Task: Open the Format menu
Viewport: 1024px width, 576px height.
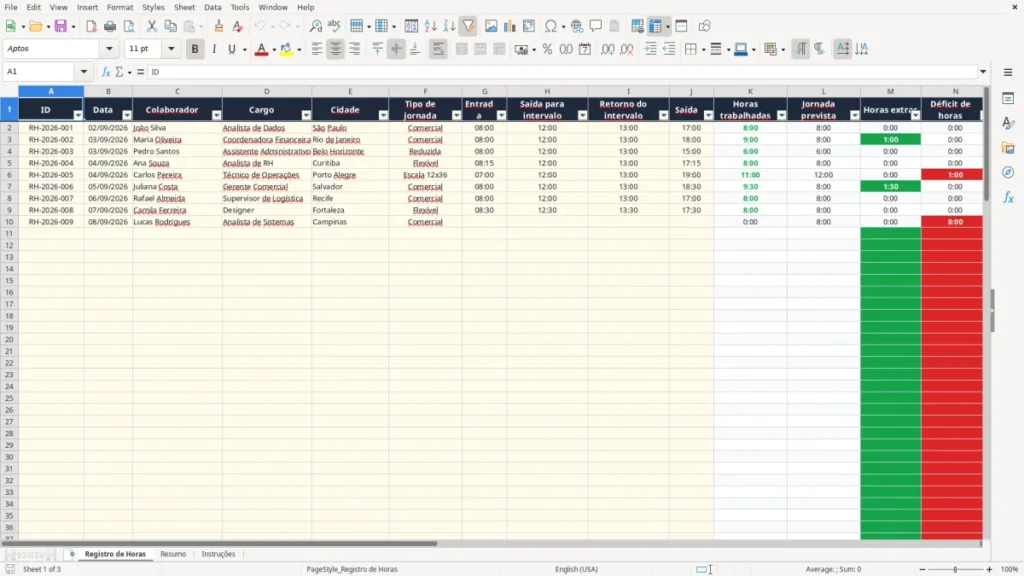Action: point(120,7)
